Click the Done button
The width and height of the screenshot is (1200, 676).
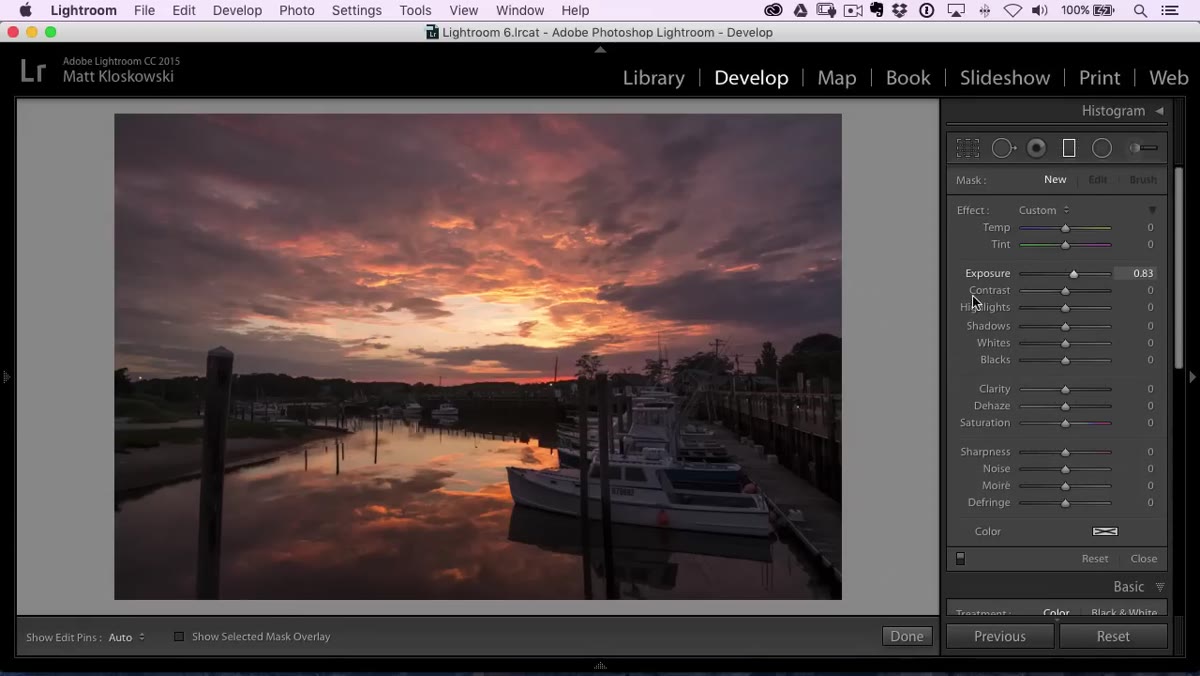(x=907, y=636)
